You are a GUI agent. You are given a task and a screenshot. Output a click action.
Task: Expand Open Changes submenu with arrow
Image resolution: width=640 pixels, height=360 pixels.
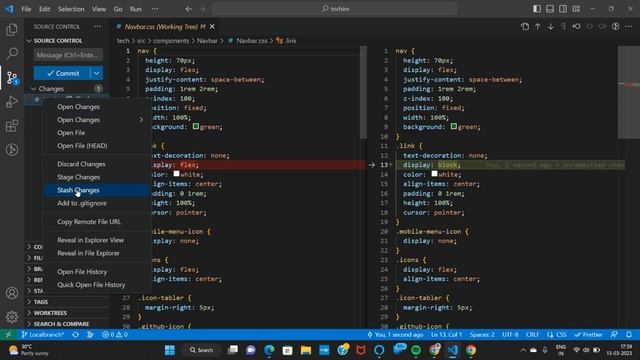point(141,120)
